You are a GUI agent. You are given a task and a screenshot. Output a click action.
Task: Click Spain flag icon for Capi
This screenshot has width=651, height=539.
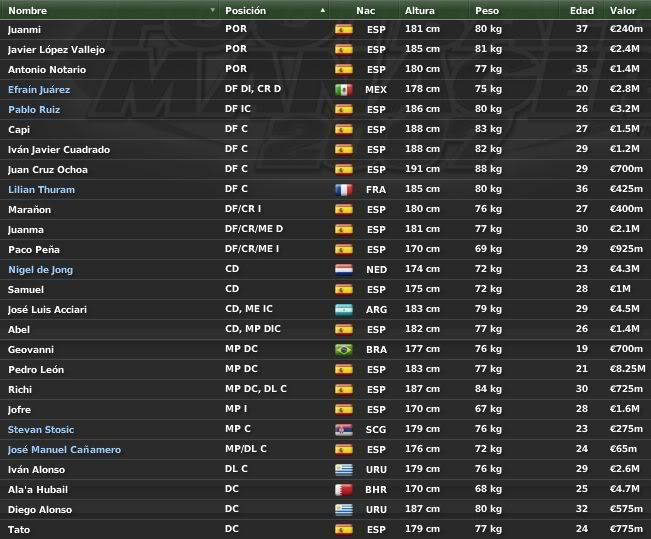344,130
